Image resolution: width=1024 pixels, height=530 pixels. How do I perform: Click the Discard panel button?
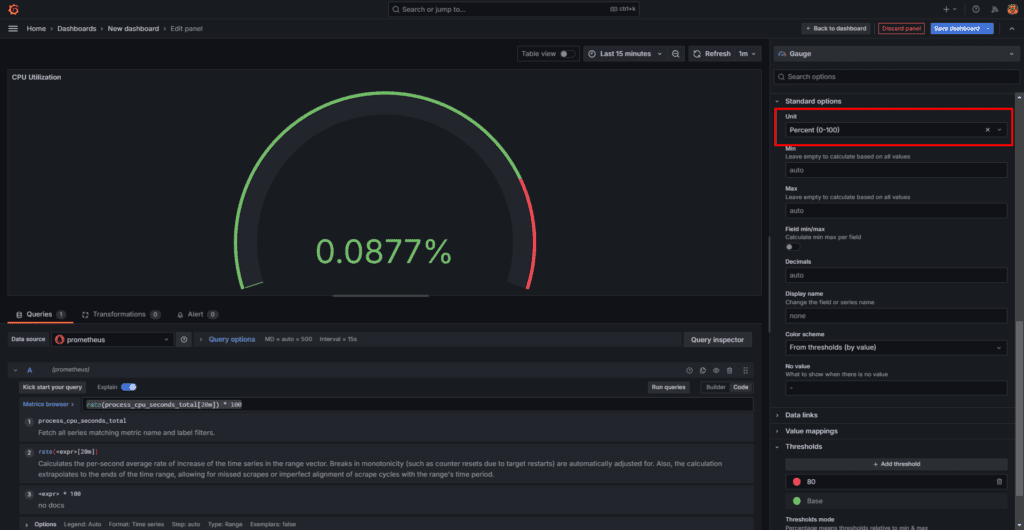tap(901, 29)
